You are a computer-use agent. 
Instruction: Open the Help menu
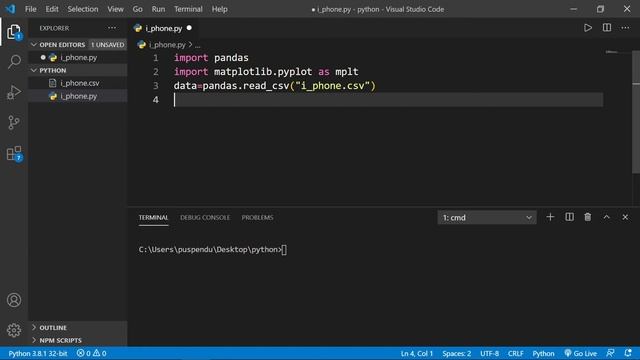pos(220,9)
